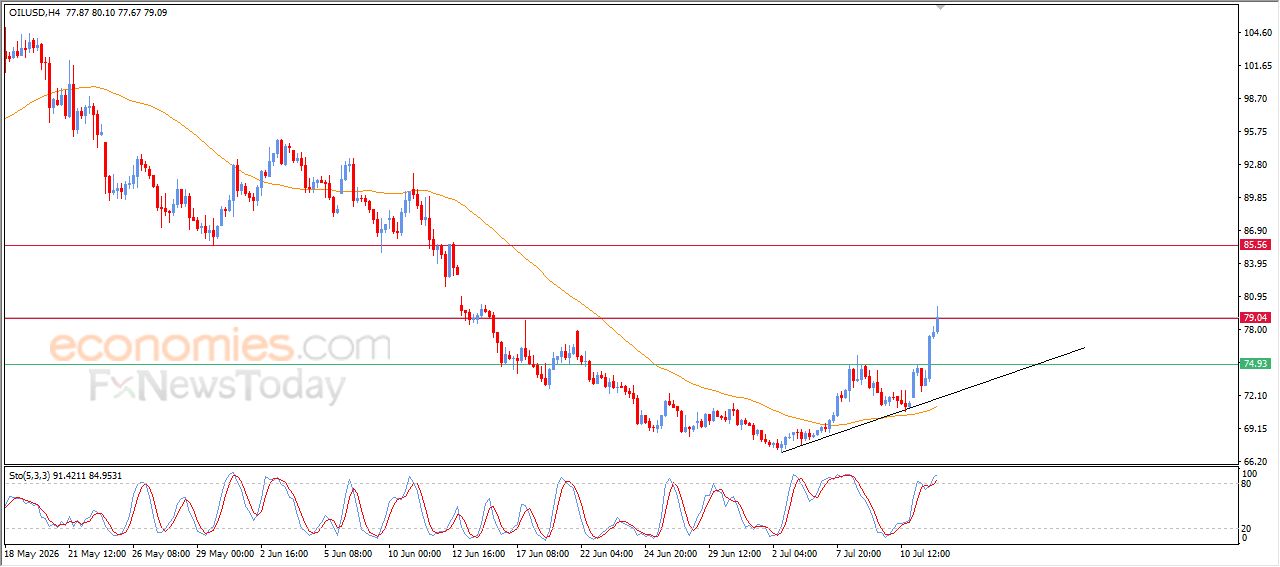Click the 104.60 price axis label
Image resolution: width=1280 pixels, height=567 pixels.
[x=1258, y=33]
